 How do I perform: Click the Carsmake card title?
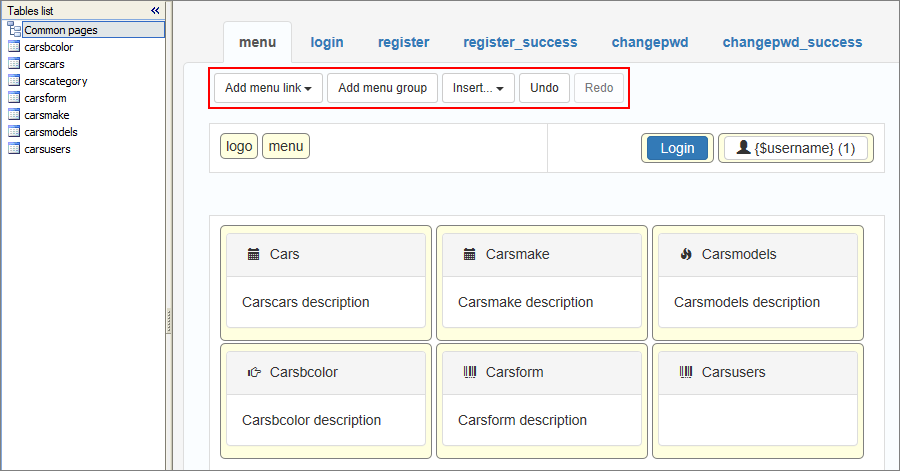[x=517, y=254]
